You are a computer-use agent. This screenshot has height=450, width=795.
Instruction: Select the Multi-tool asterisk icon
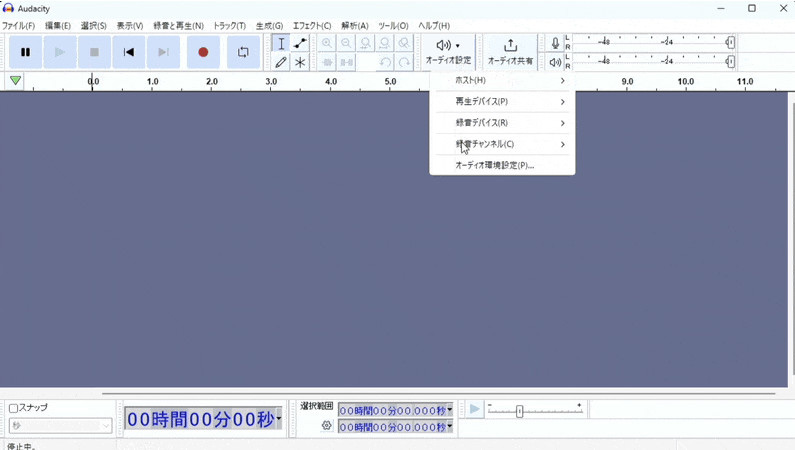coord(300,62)
